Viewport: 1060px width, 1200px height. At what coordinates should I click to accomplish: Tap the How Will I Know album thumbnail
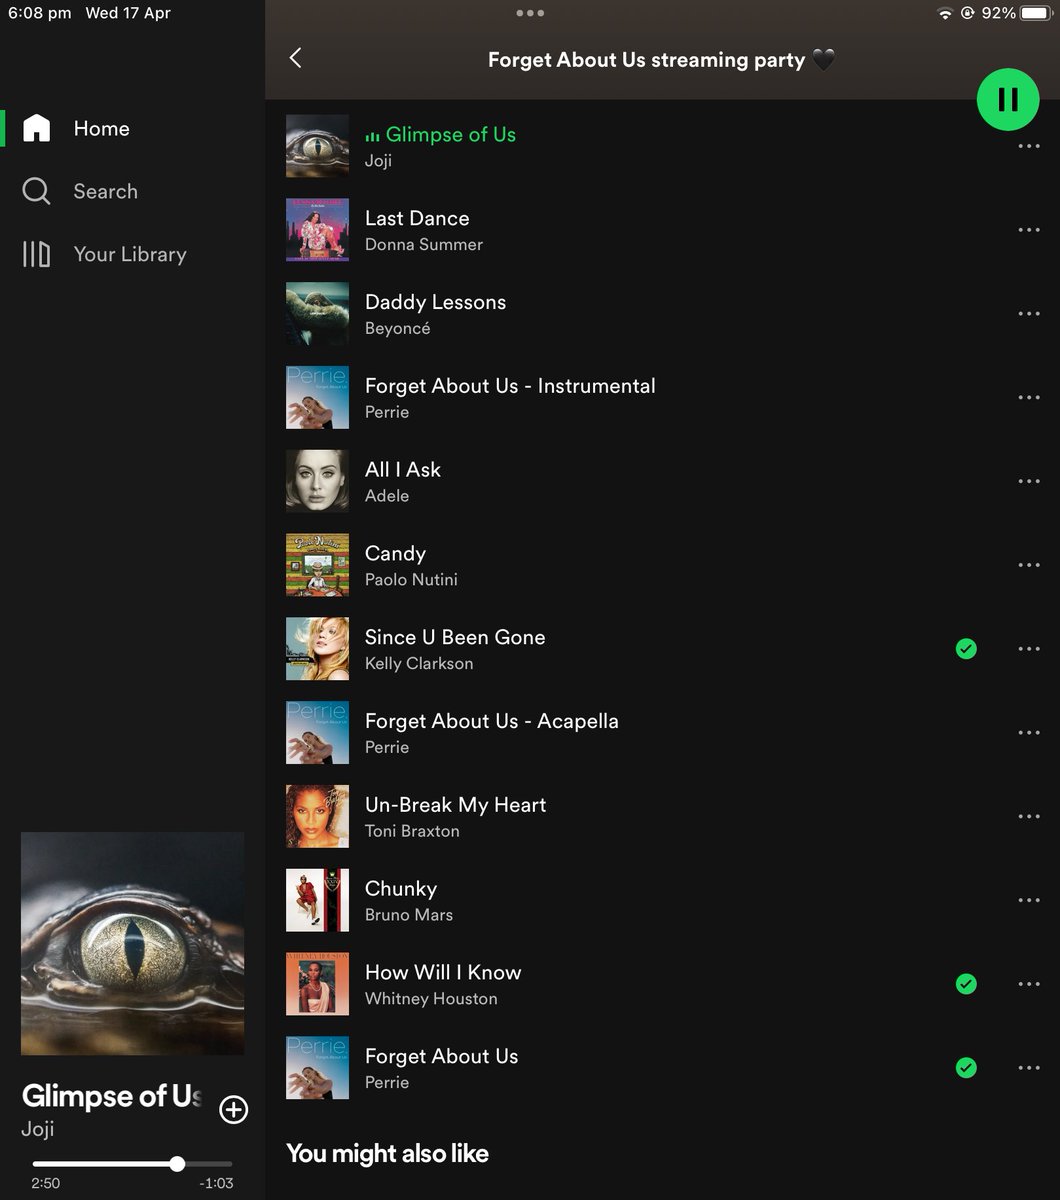point(317,984)
